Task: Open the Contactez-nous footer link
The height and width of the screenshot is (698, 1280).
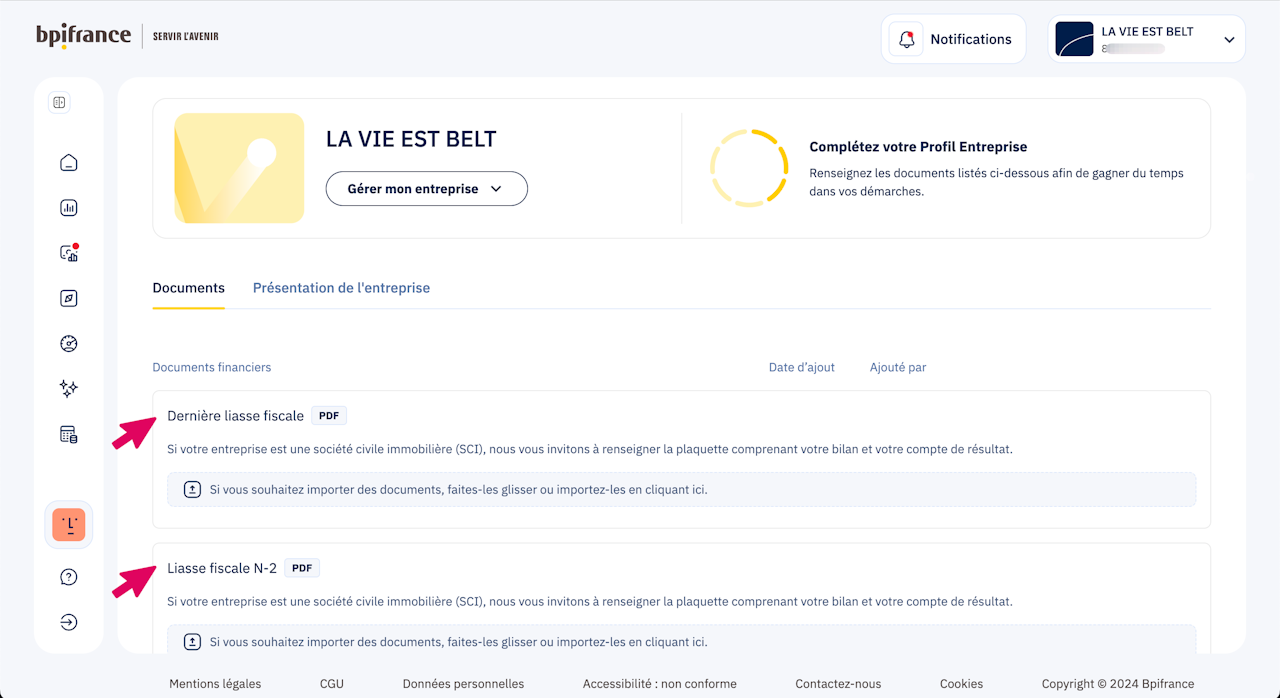Action: [x=838, y=684]
